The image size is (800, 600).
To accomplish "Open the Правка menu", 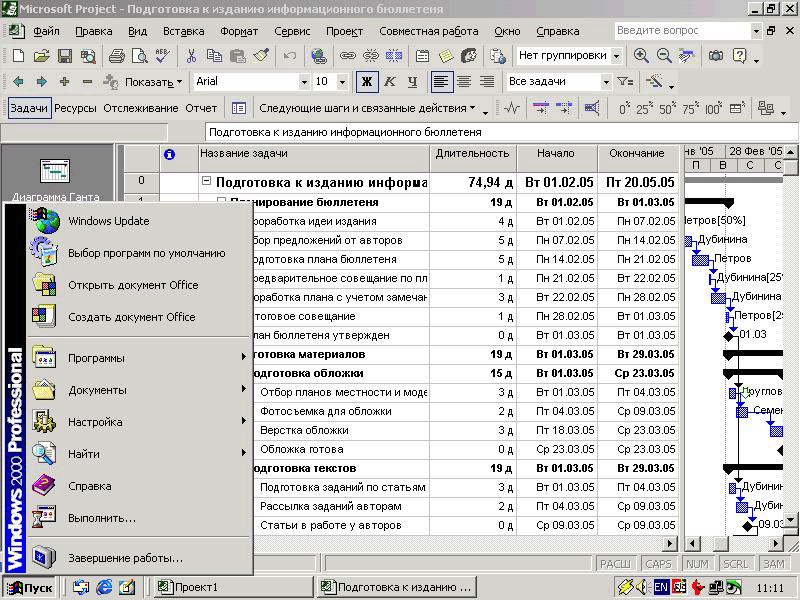I will pos(94,31).
